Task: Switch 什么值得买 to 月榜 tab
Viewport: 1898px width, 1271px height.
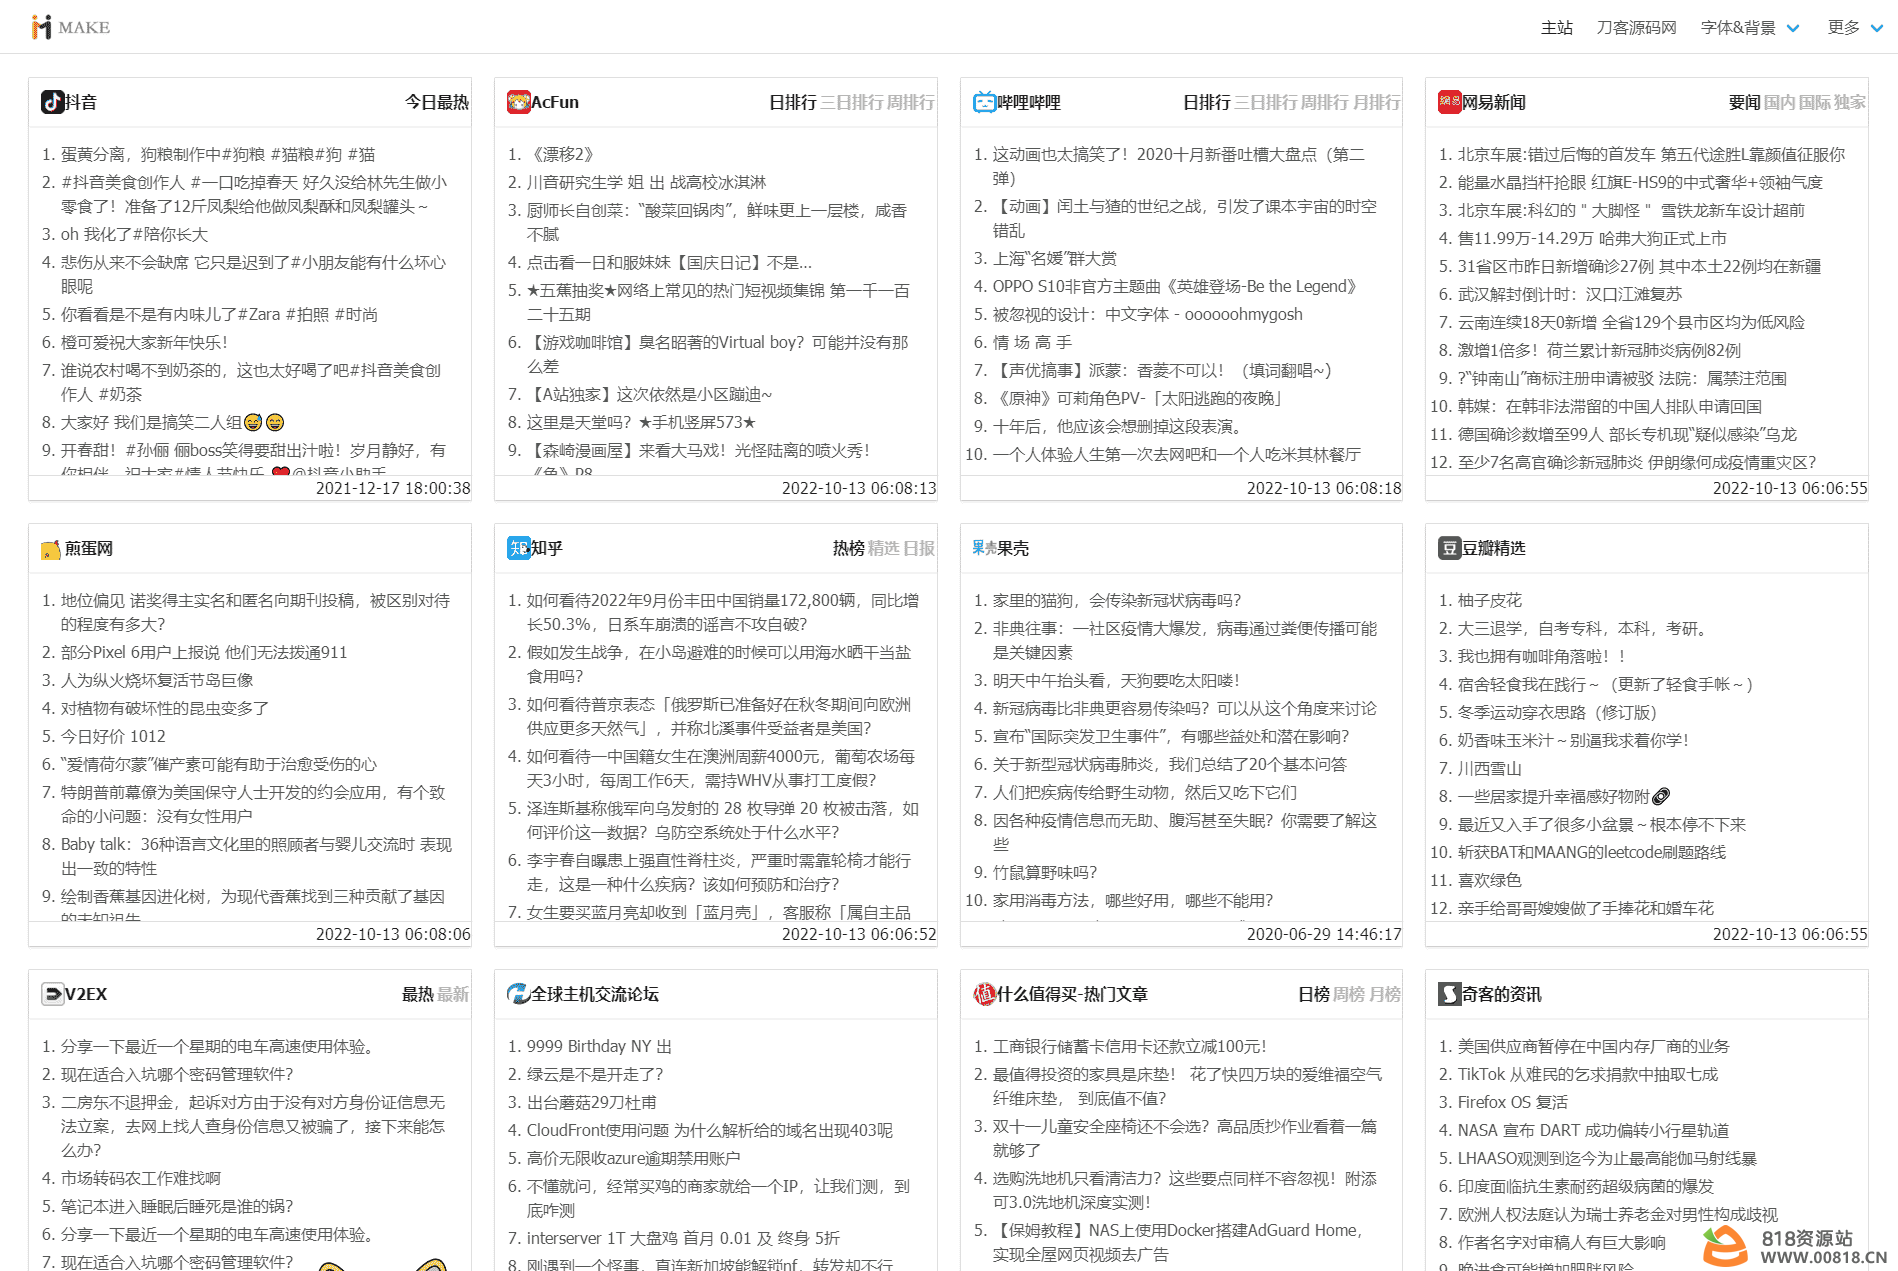Action: click(1385, 994)
